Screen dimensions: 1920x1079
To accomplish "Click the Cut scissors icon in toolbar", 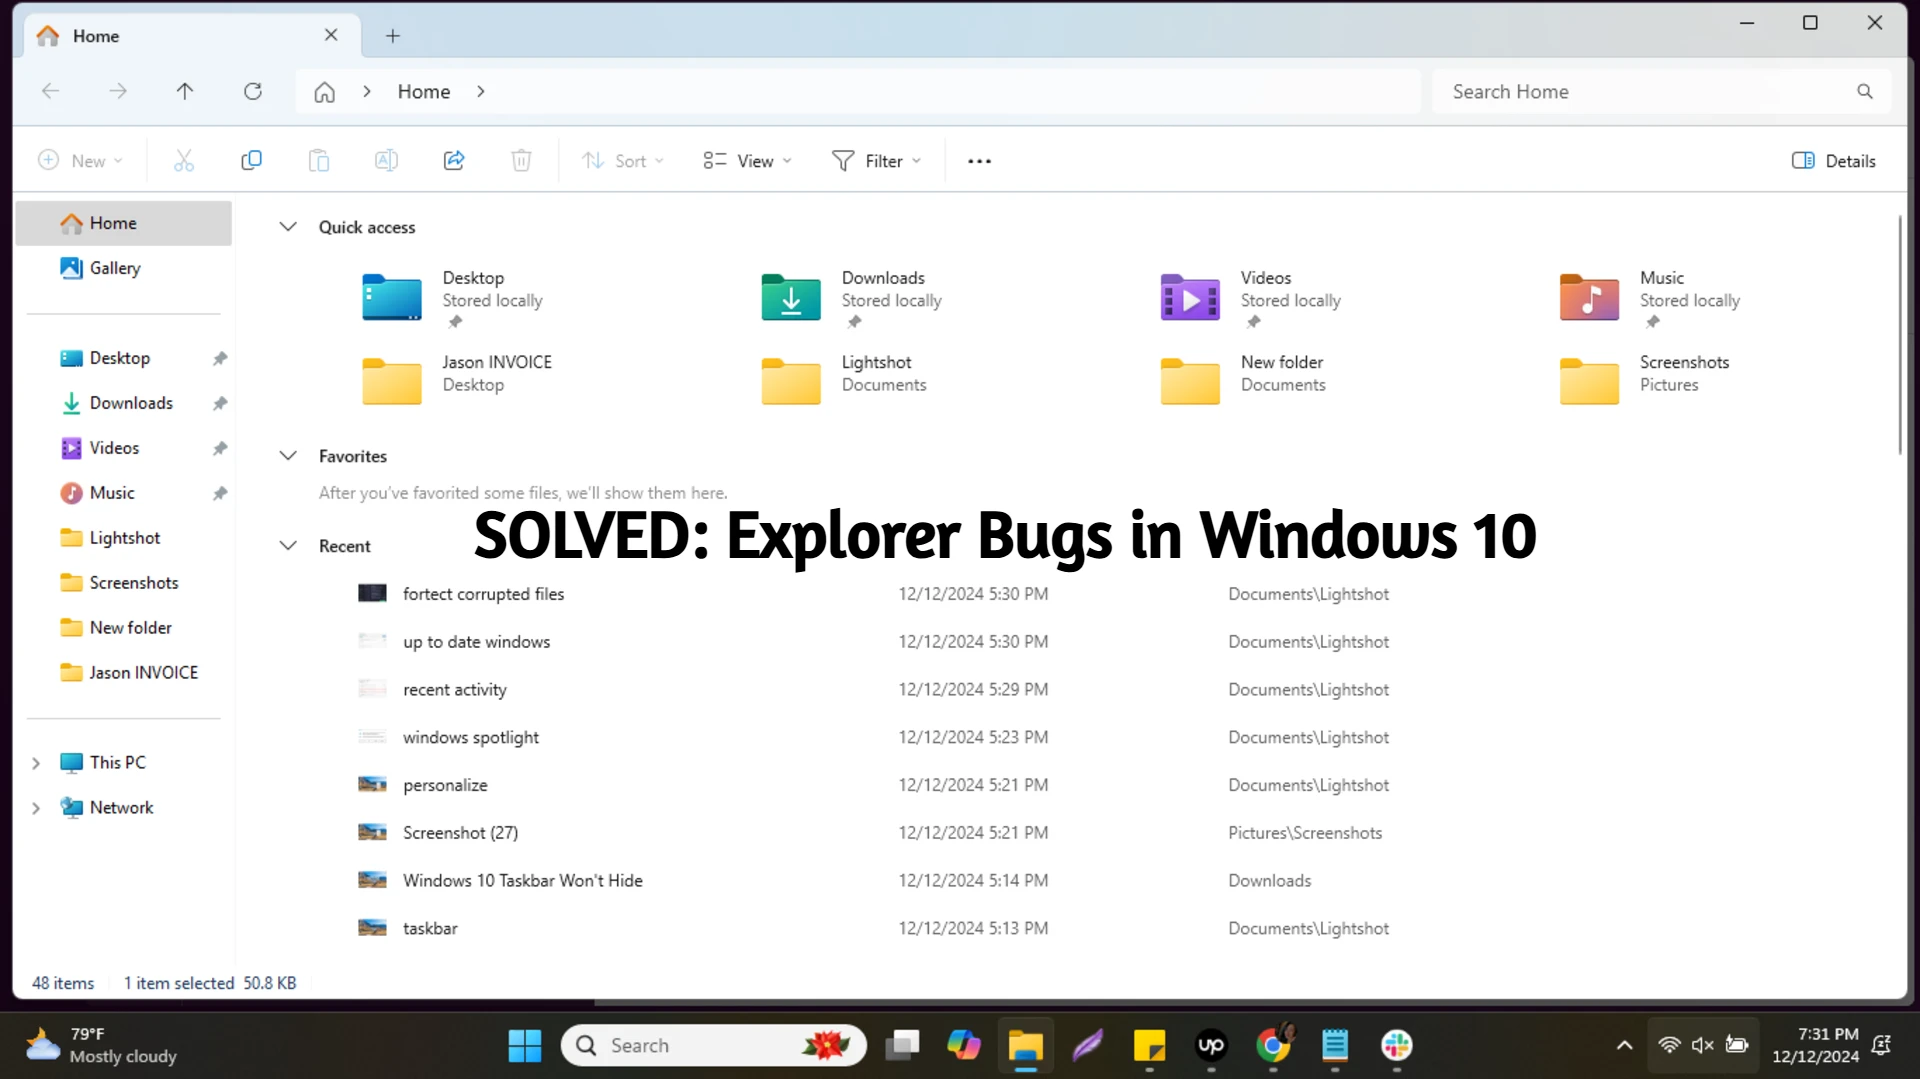I will click(x=184, y=161).
